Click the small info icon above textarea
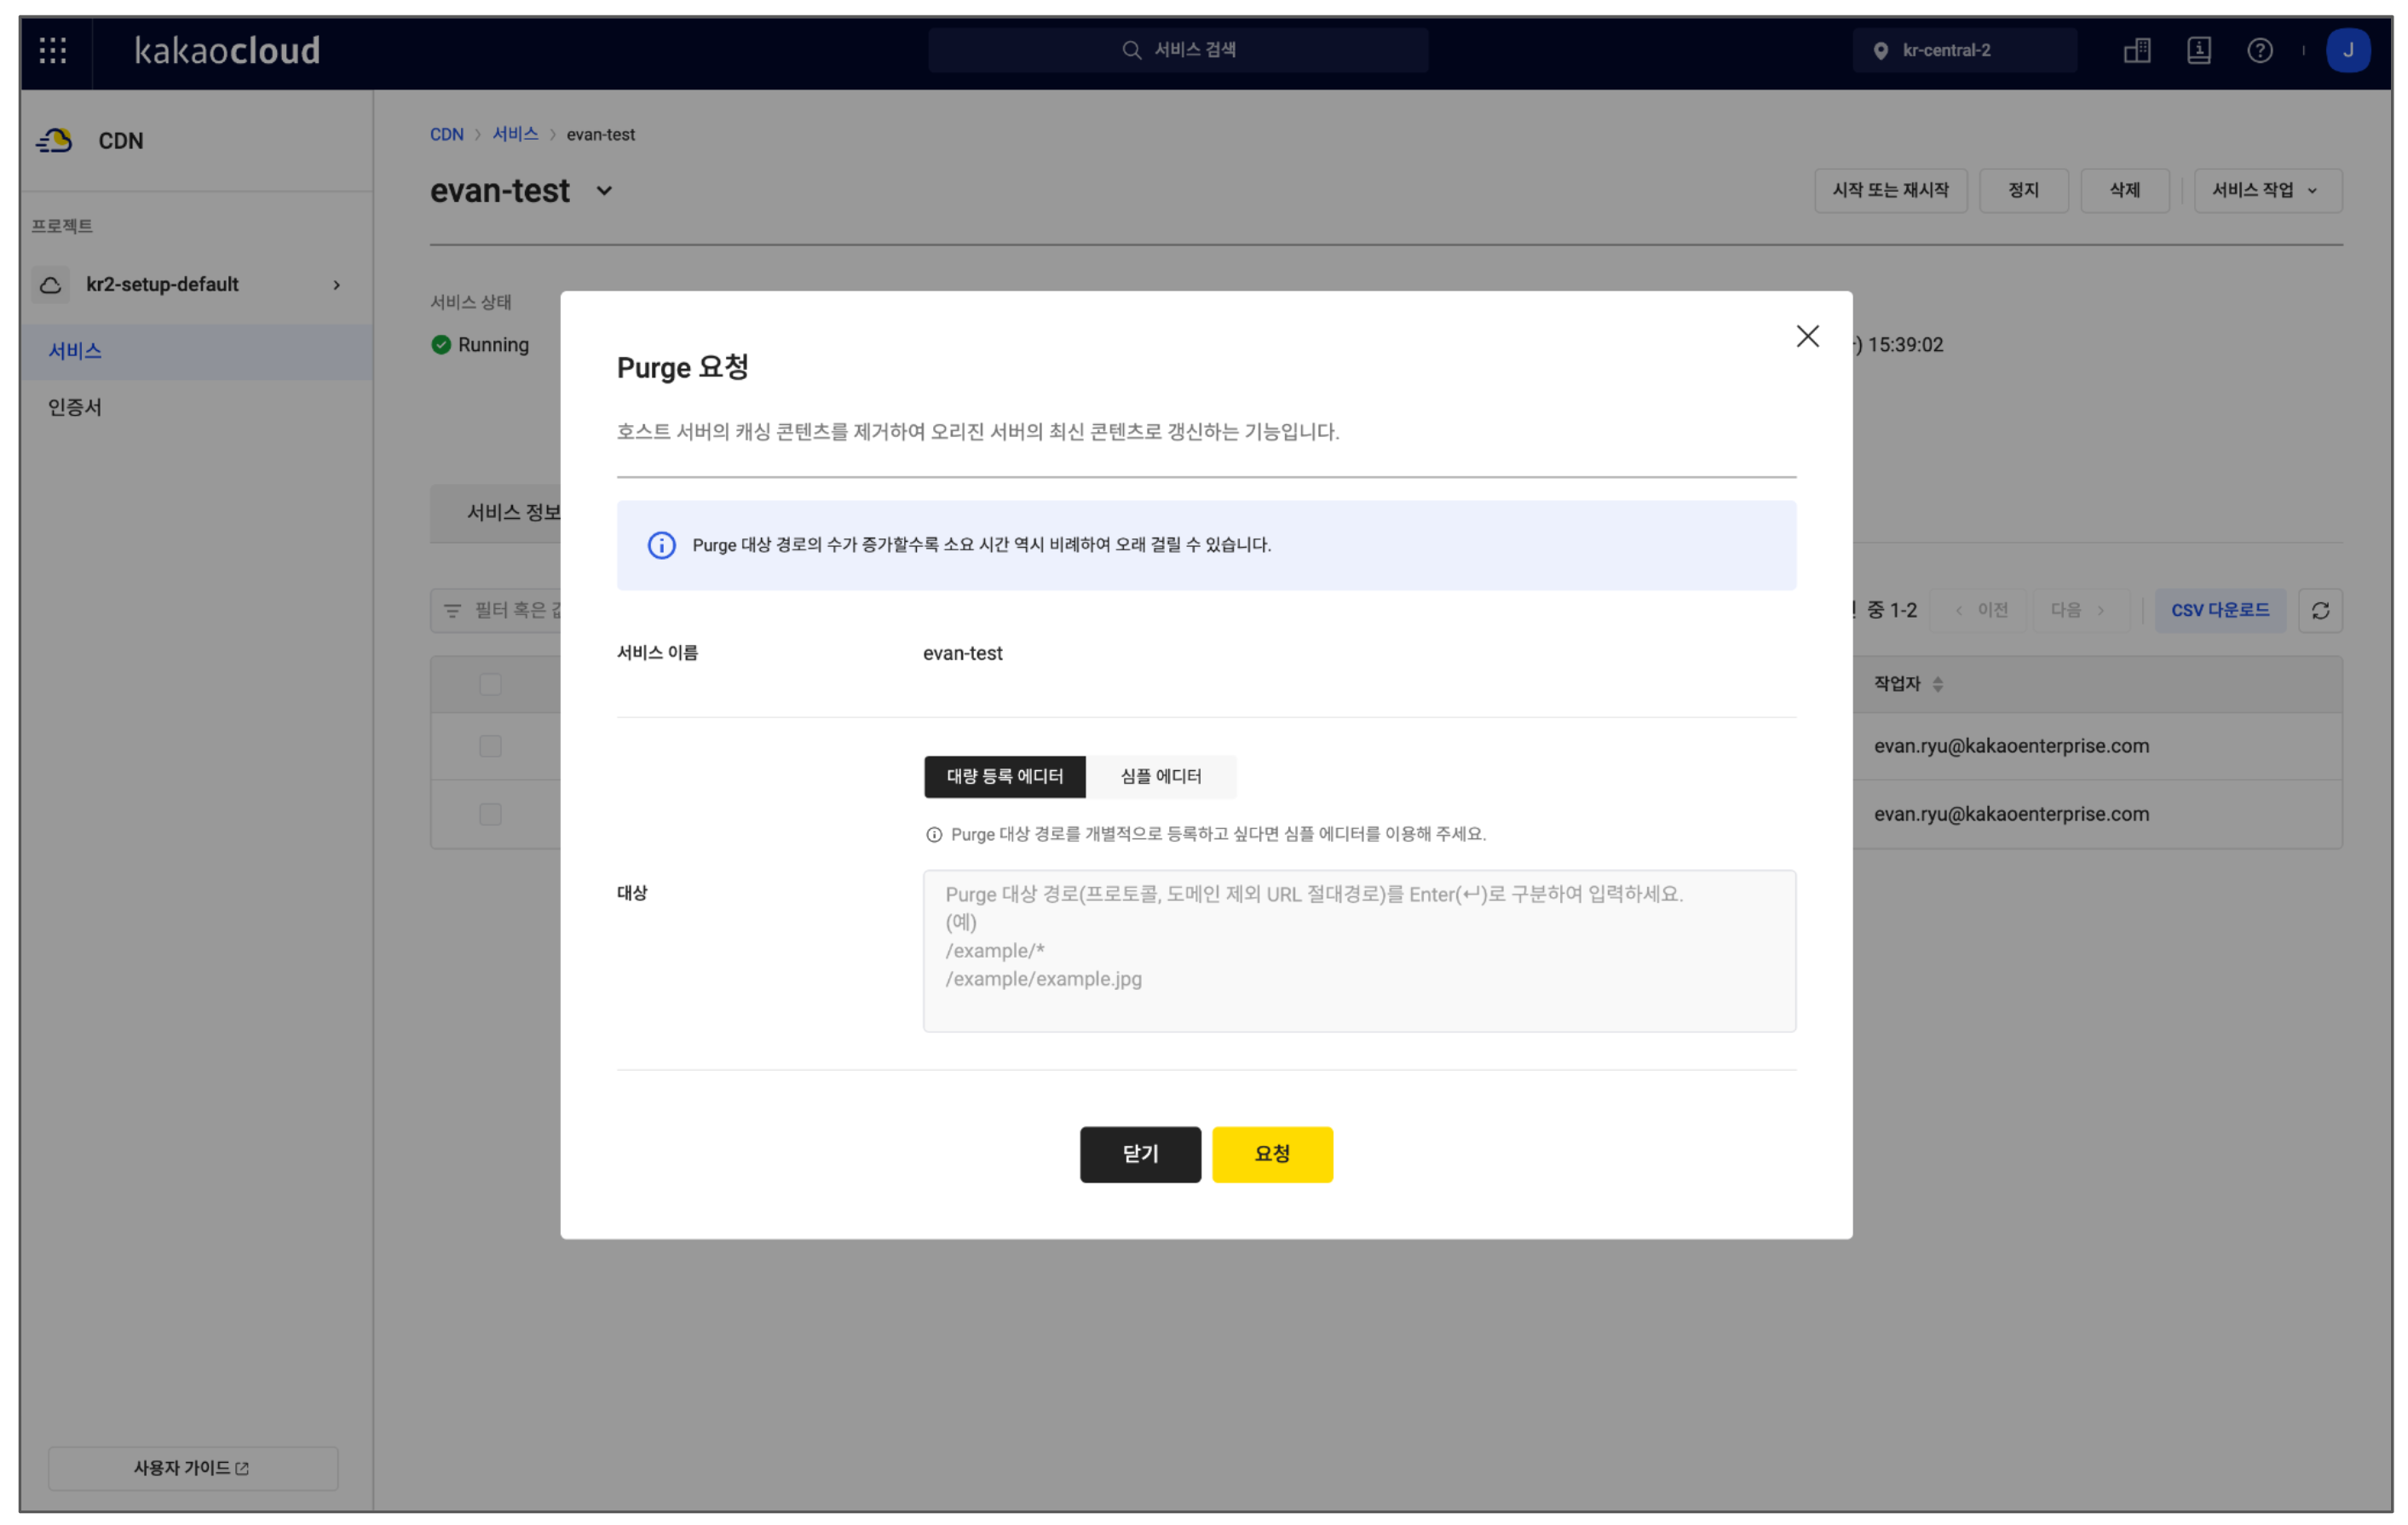Image resolution: width=2408 pixels, height=1525 pixels. tap(934, 834)
